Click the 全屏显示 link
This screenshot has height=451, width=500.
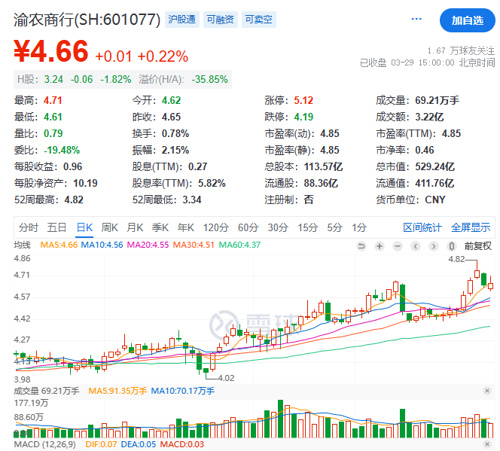(x=471, y=228)
